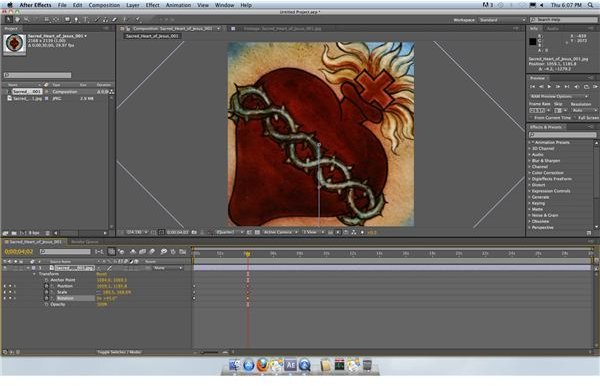This screenshot has height=386, width=600.
Task: Select the Hand tool
Action: coord(17,19)
